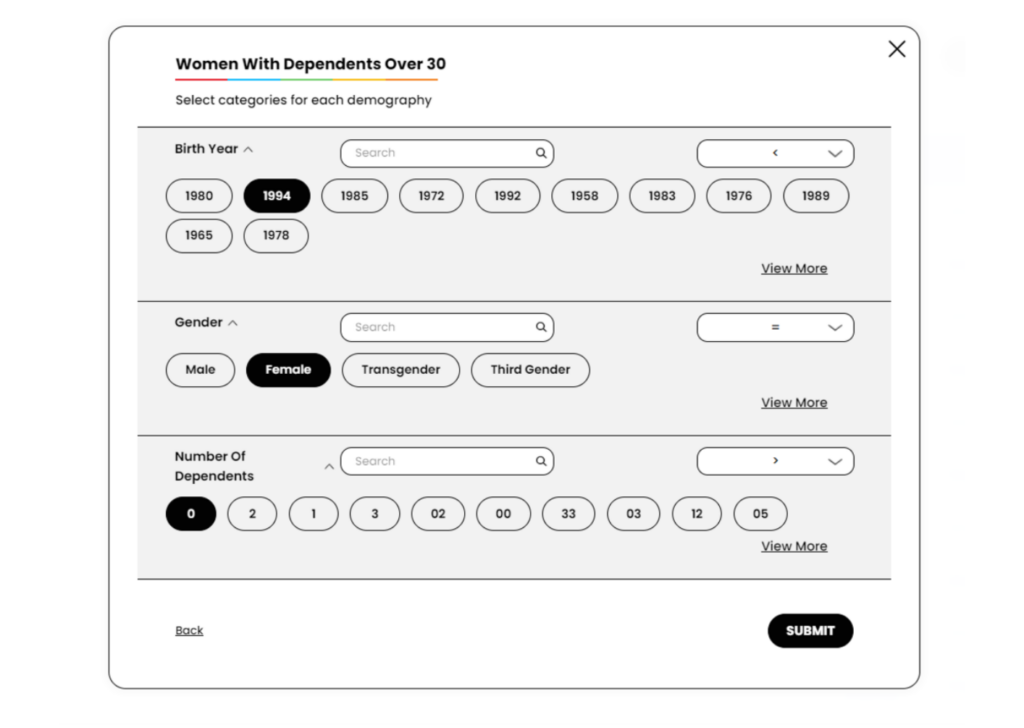Click the magnifier icon in Dependents search
This screenshot has height=728, width=1024.
541,461
